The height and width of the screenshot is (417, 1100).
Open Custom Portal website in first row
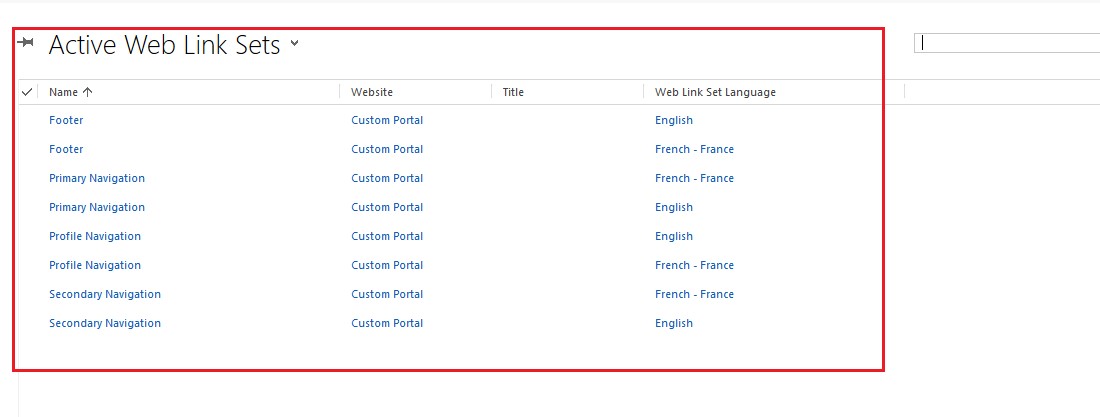(x=387, y=120)
